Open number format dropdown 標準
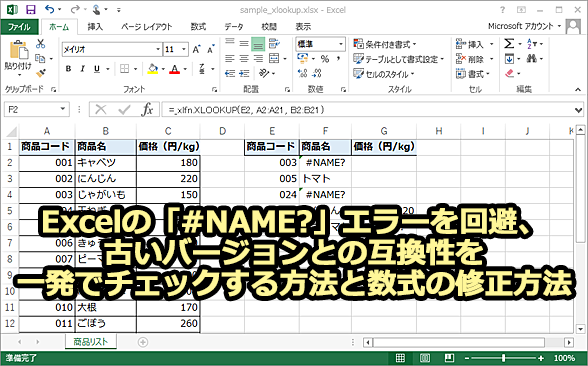Screen dimensions: 588x366 tap(340, 44)
